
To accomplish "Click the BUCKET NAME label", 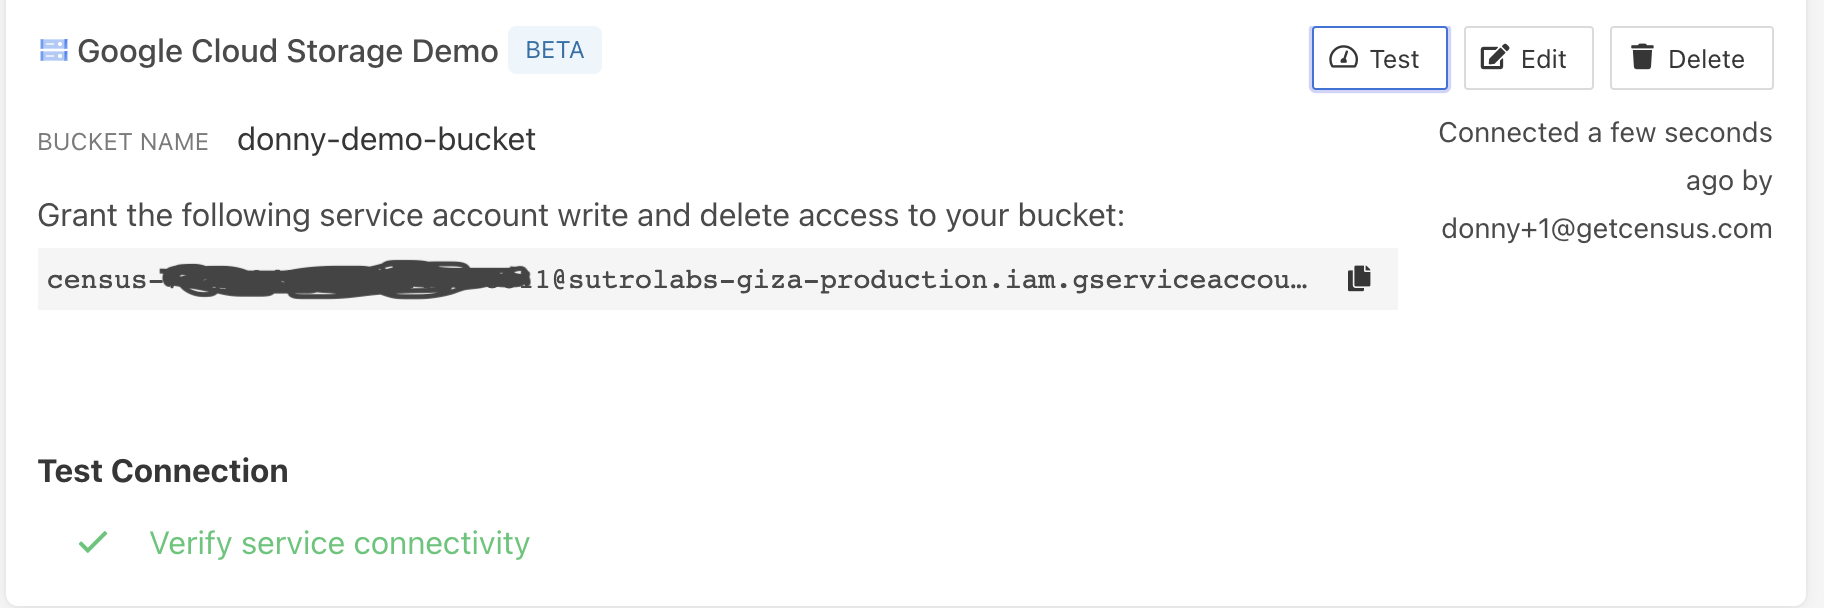I will coord(123,142).
